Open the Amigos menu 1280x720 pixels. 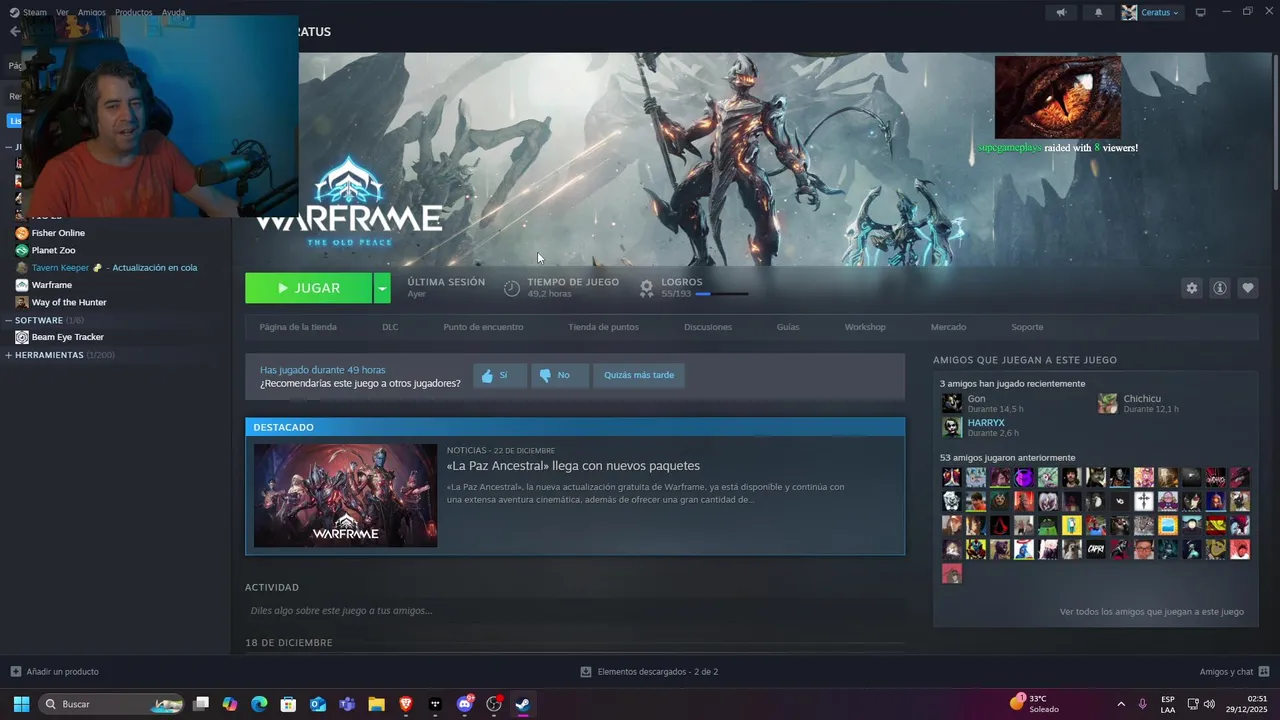[x=91, y=12]
